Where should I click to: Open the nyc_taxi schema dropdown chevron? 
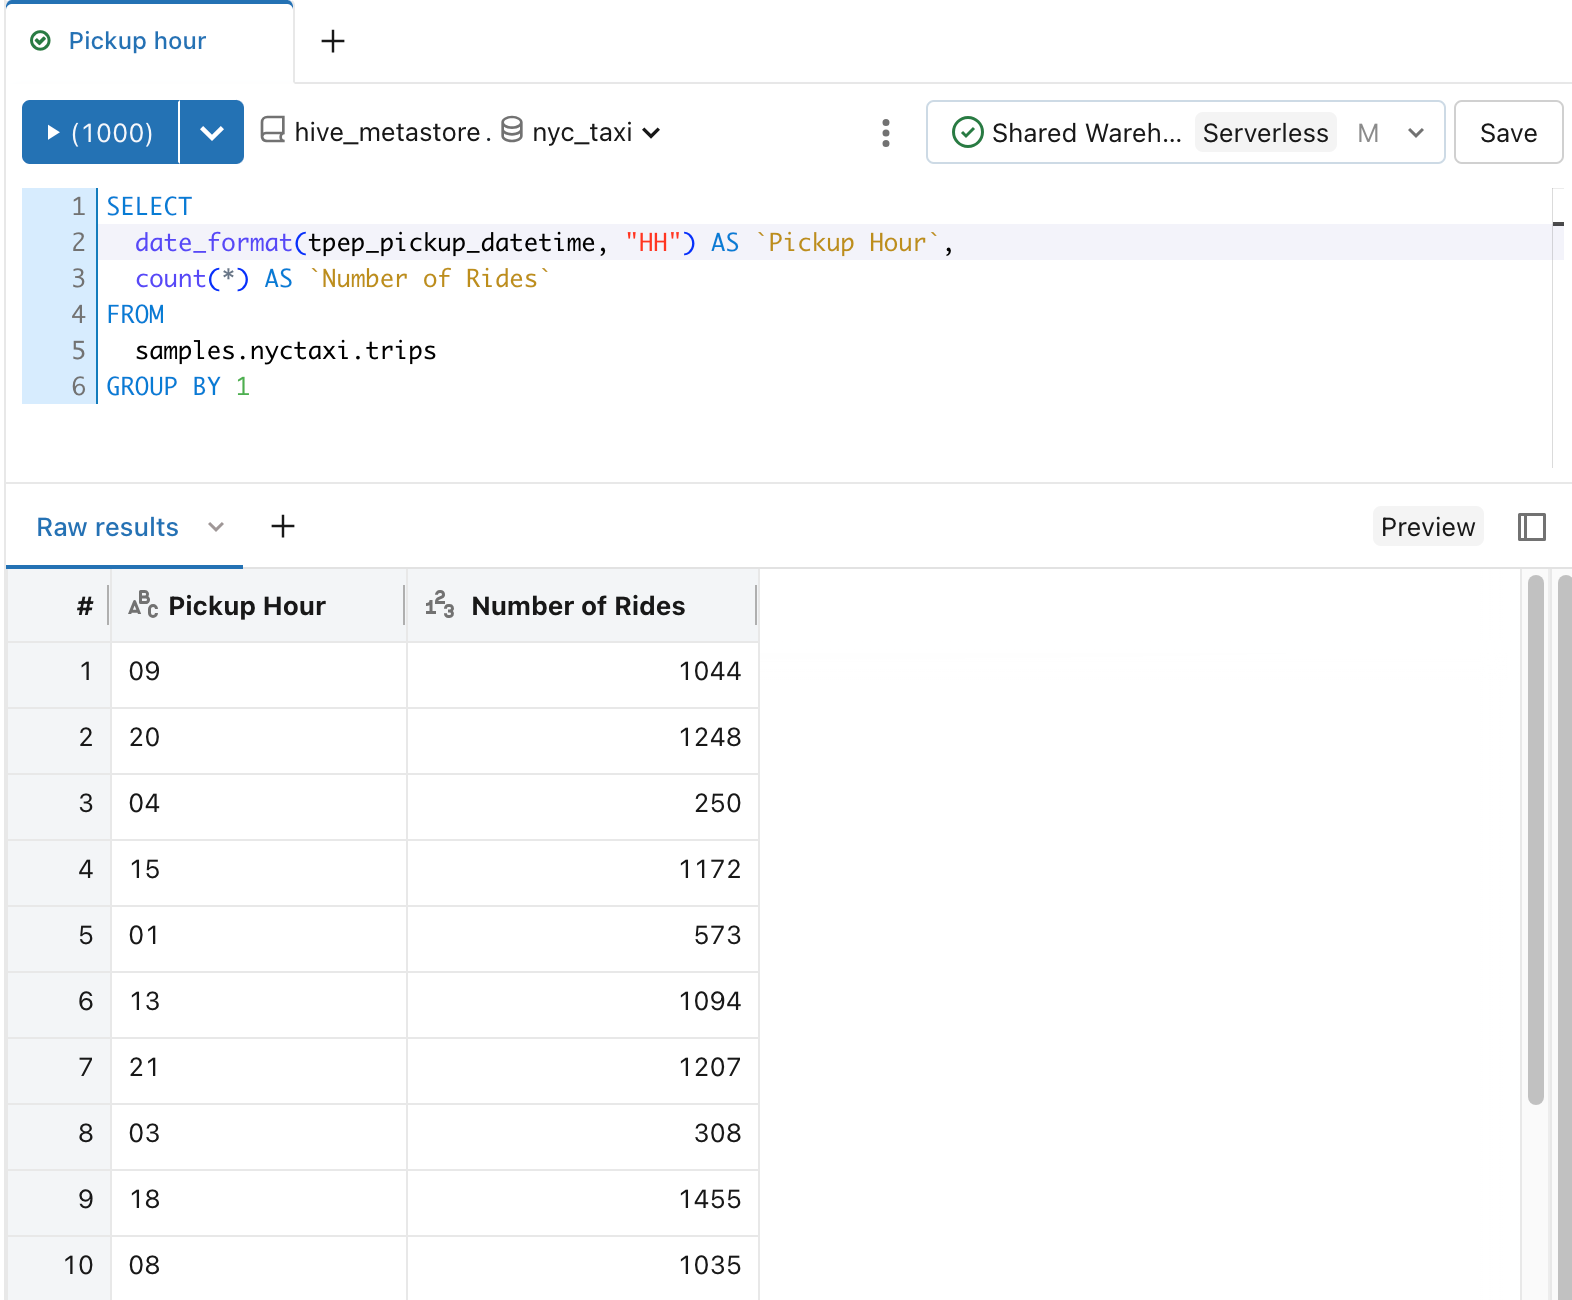(x=651, y=133)
